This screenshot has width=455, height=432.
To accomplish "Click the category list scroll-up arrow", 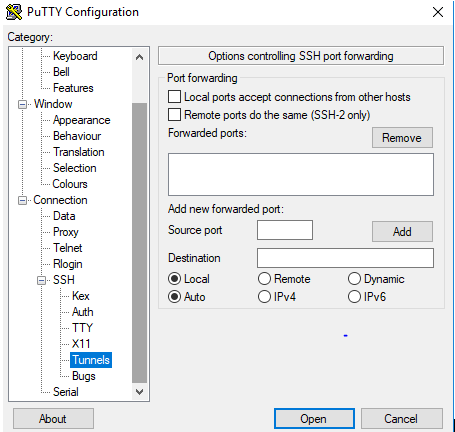I will [140, 57].
